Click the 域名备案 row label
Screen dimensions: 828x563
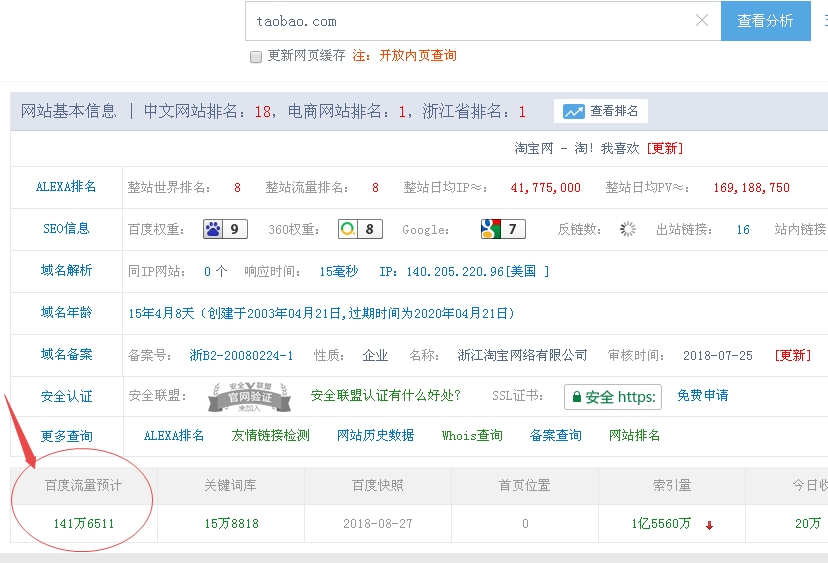(67, 354)
